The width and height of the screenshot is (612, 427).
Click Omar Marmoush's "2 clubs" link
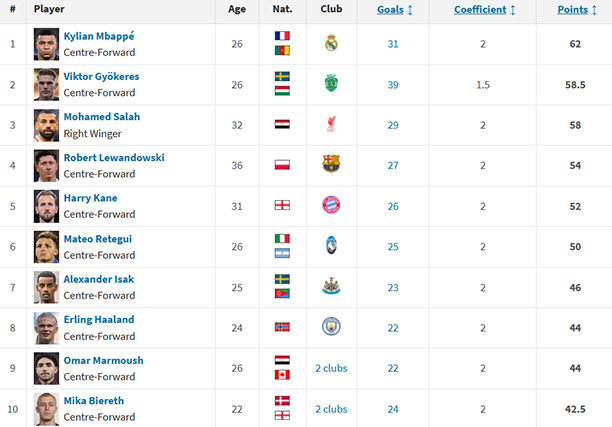(332, 368)
